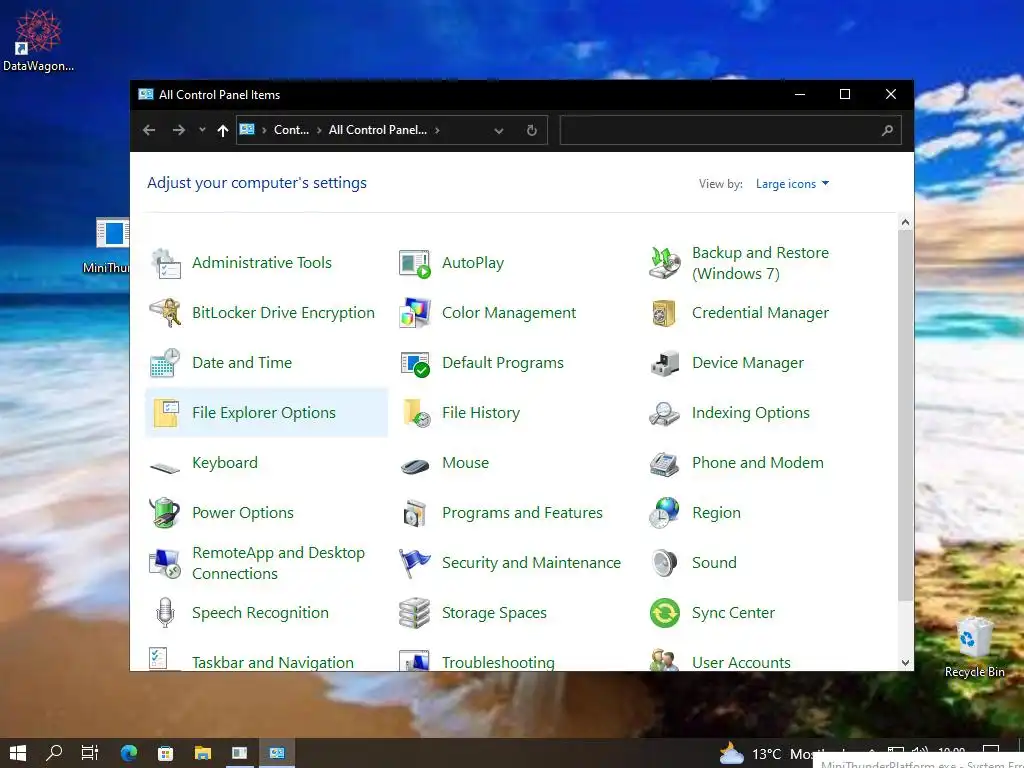Open the Storage Spaces icon
The height and width of the screenshot is (768, 1024).
(x=415, y=613)
